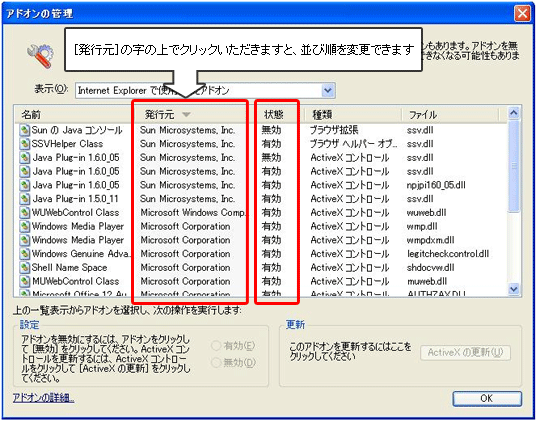Image resolution: width=537 pixels, height=422 pixels.
Task: Click the list scrollbar down arrow
Action: tap(514, 289)
